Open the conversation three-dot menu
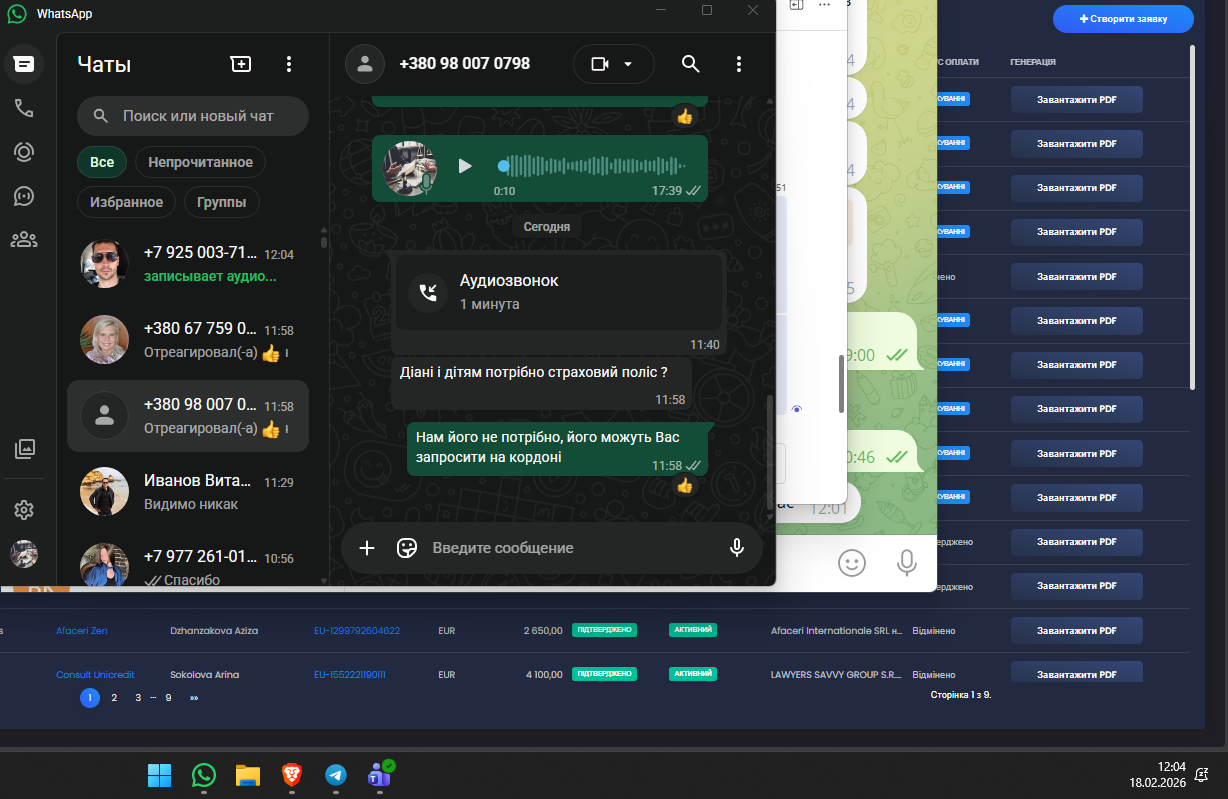Image resolution: width=1228 pixels, height=799 pixels. (x=739, y=64)
